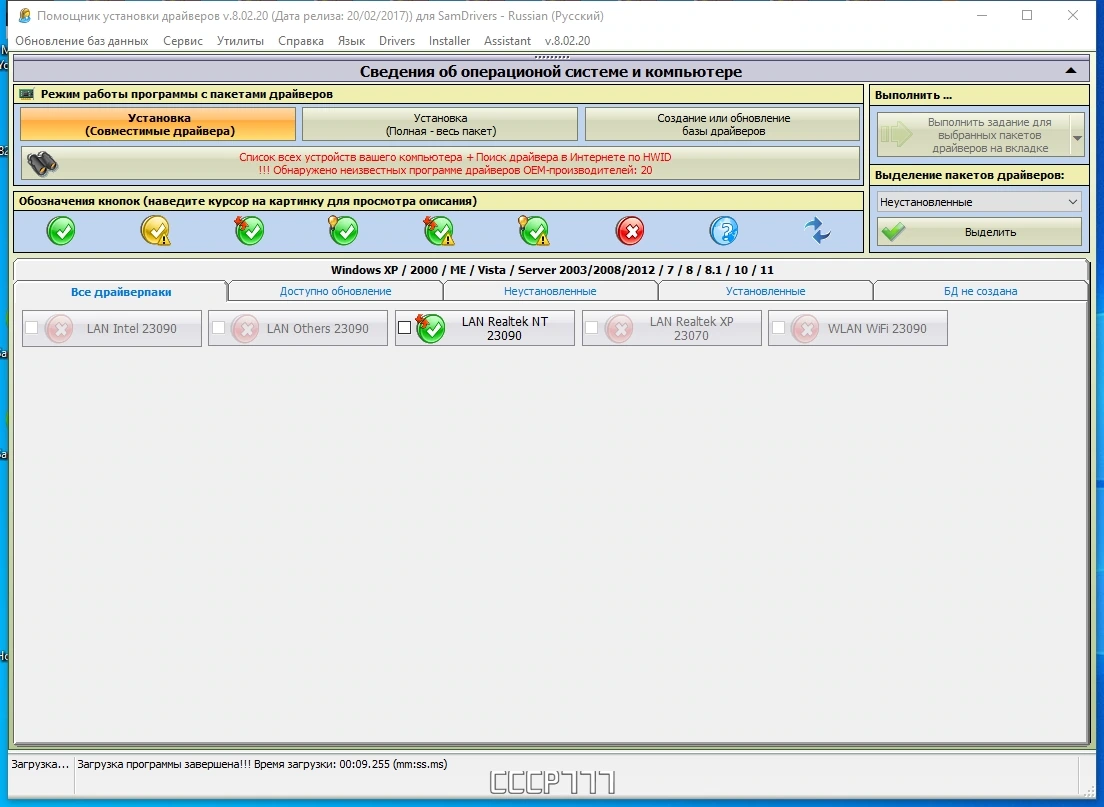Click green checkmark icon on LAN Realtek NT
1104x807 pixels.
[430, 328]
